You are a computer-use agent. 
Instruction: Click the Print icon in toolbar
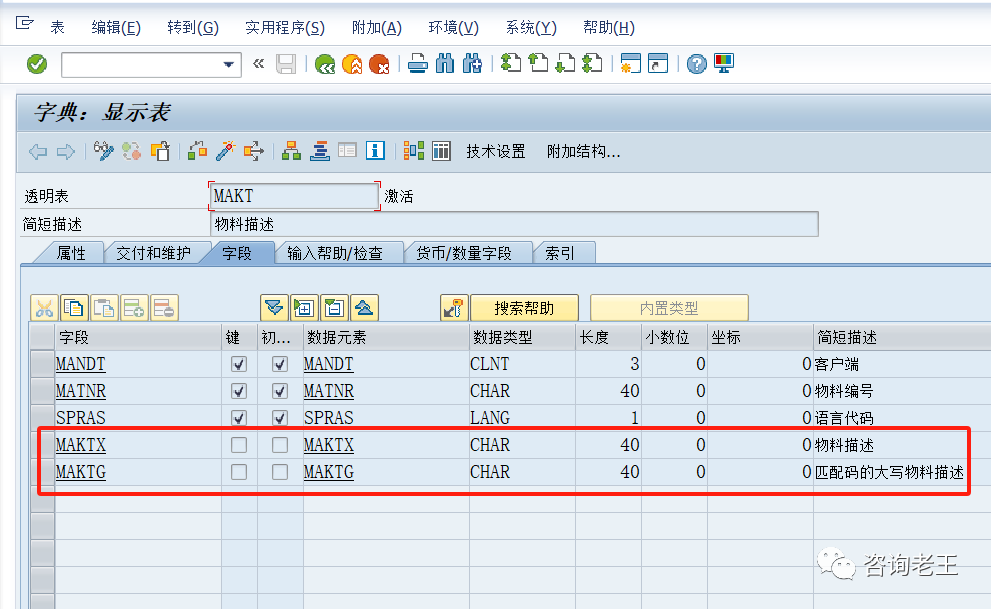click(418, 64)
